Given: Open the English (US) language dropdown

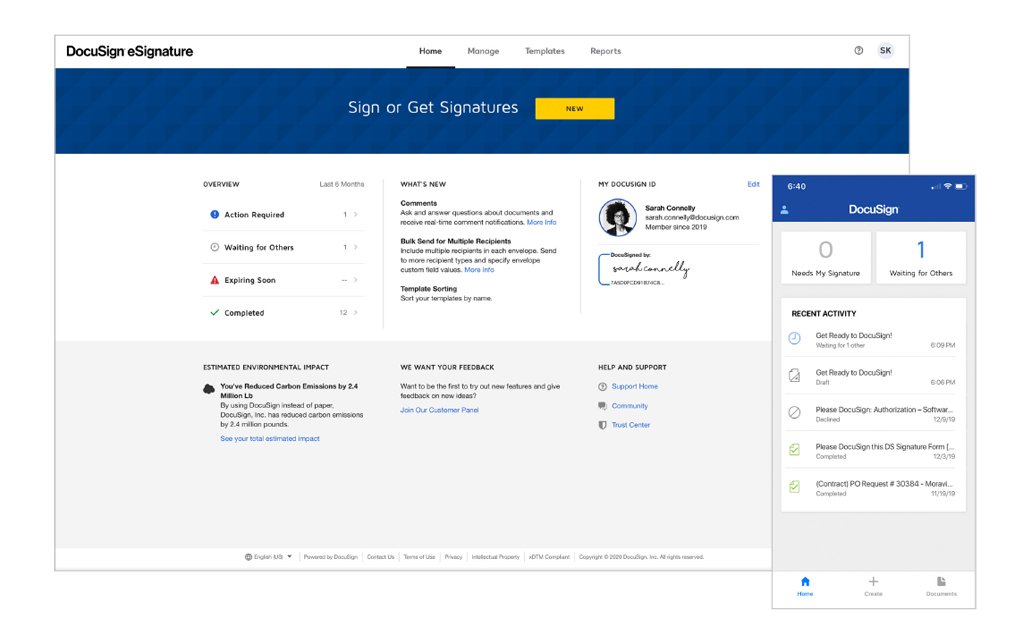Looking at the screenshot, I should (x=269, y=557).
